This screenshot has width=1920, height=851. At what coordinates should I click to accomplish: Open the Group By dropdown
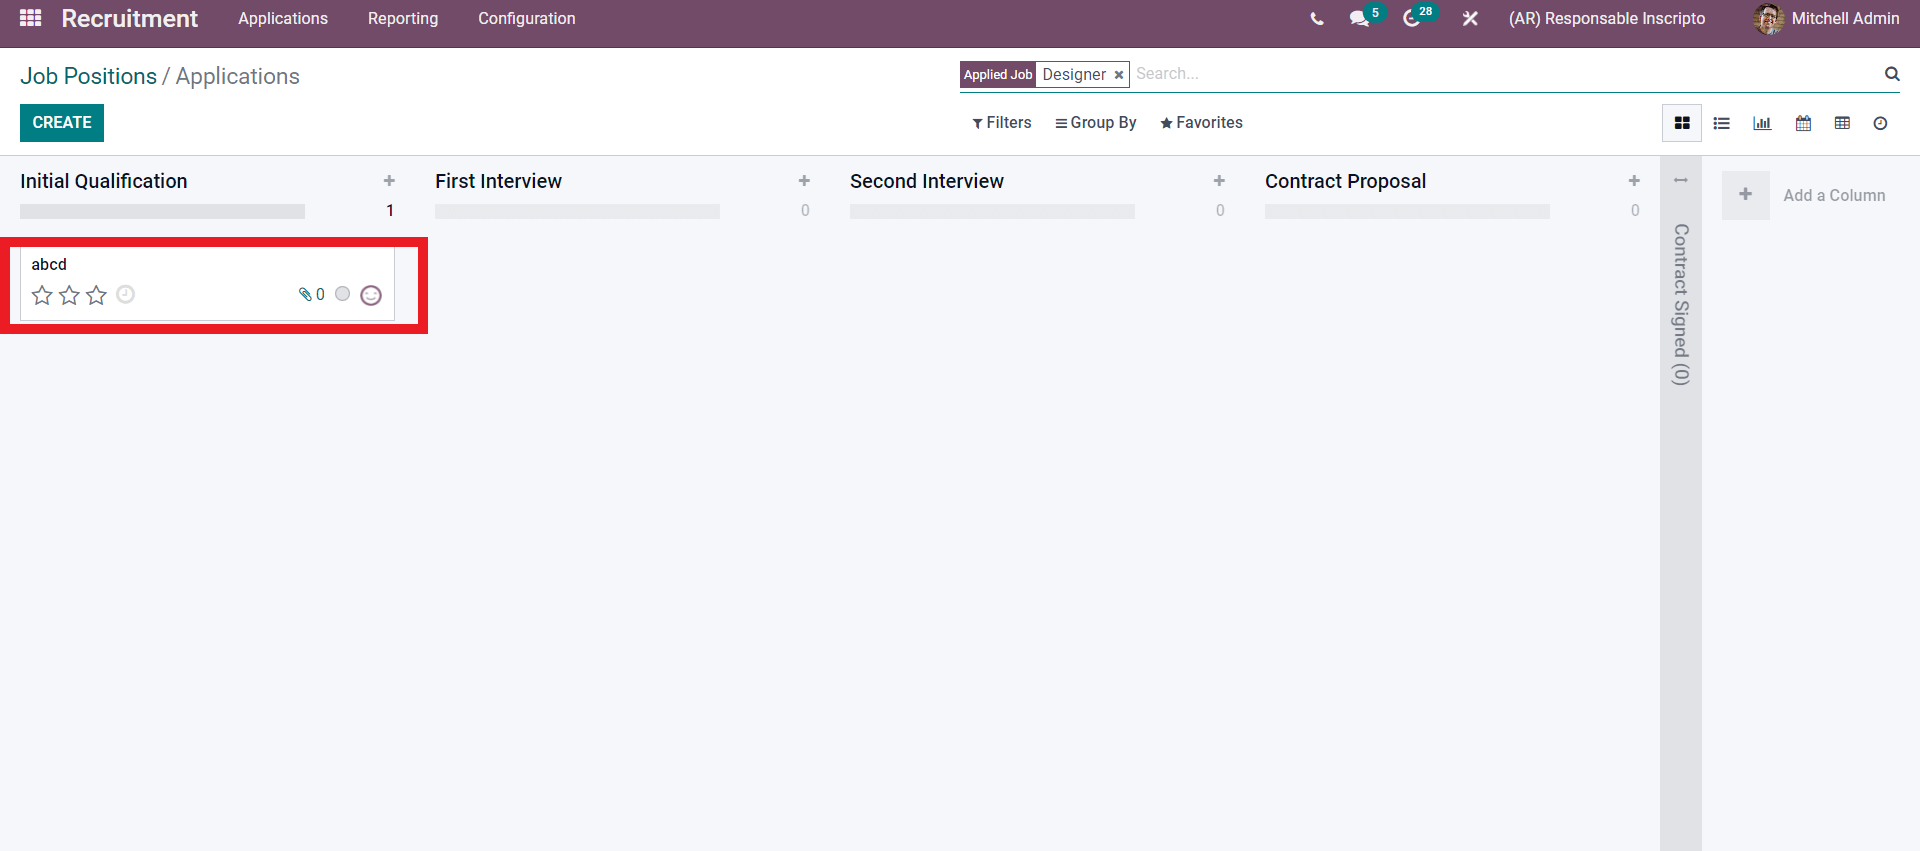pos(1095,123)
